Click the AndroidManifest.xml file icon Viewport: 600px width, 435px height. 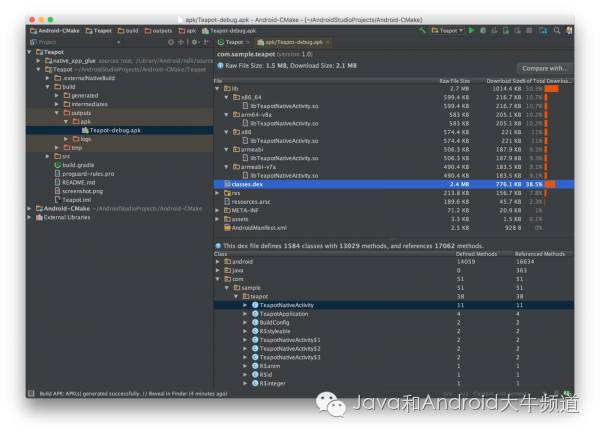[227, 228]
